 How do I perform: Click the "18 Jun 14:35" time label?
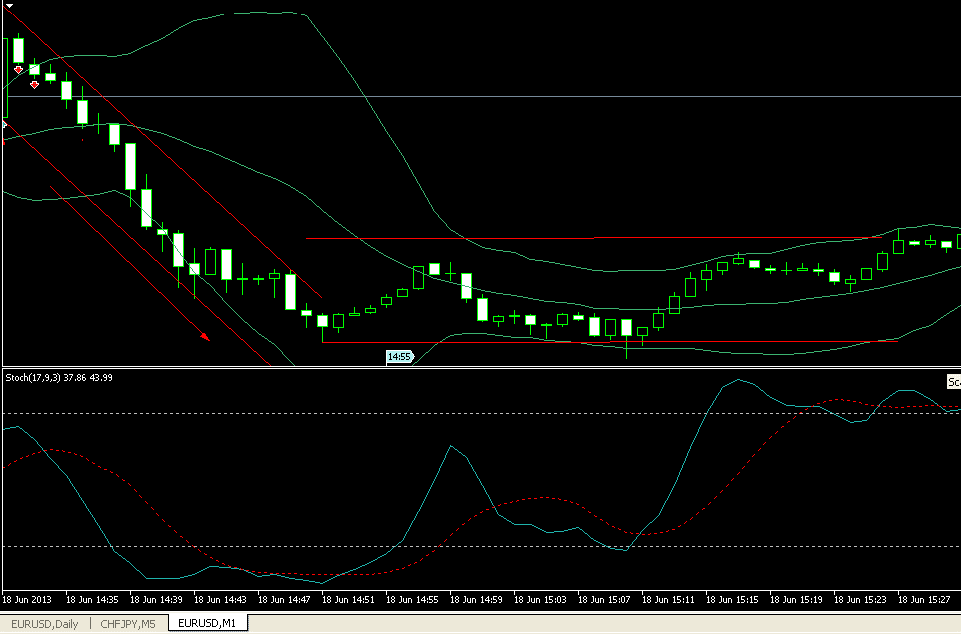coord(92,599)
